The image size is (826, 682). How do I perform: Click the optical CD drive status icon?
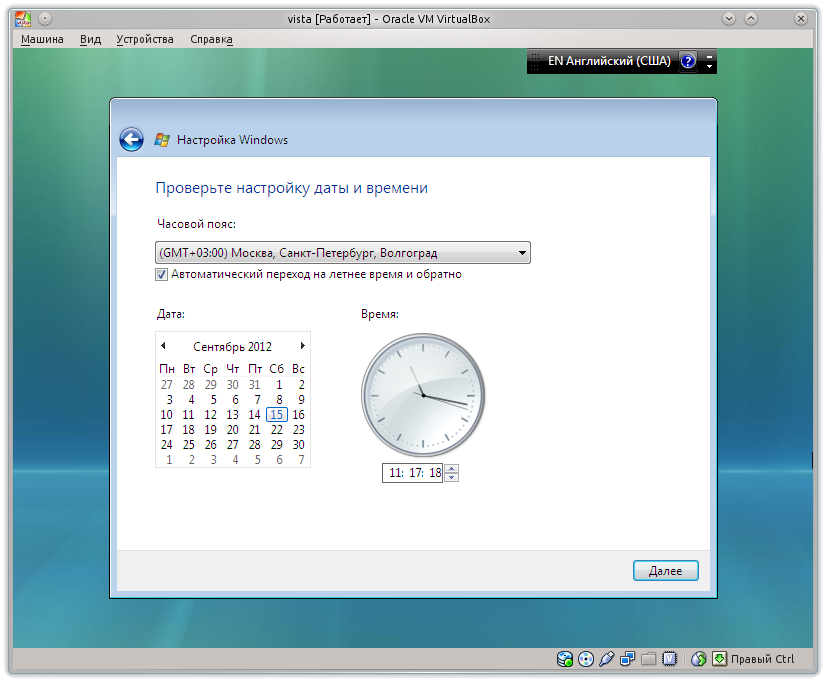586,659
